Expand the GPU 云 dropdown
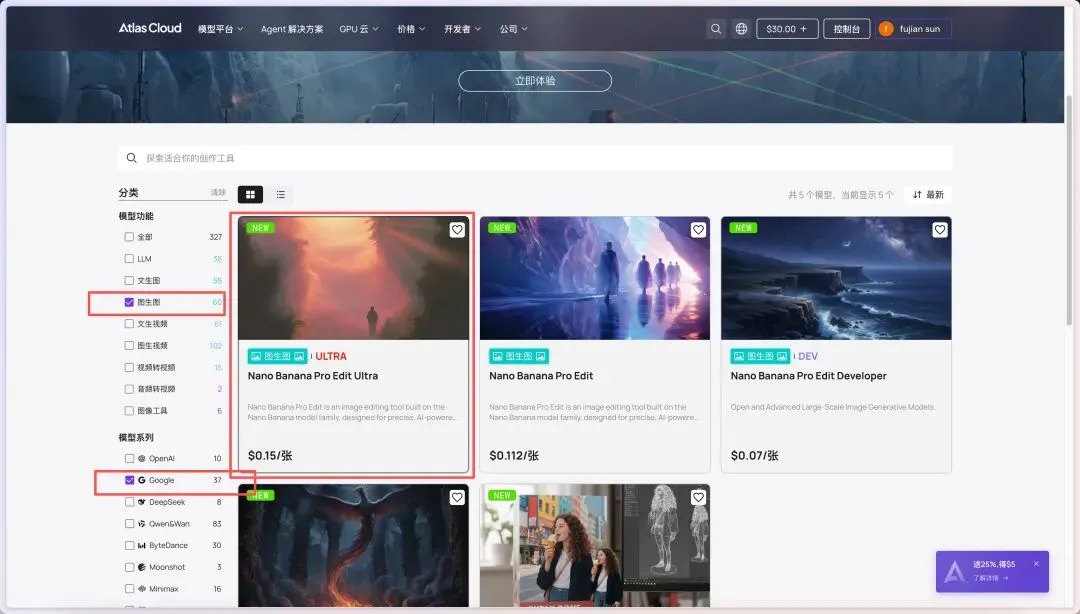This screenshot has height=614, width=1080. pos(359,29)
